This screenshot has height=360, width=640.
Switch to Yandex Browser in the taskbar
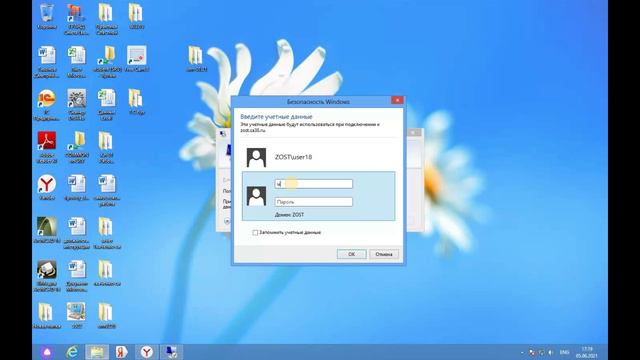(x=147, y=352)
